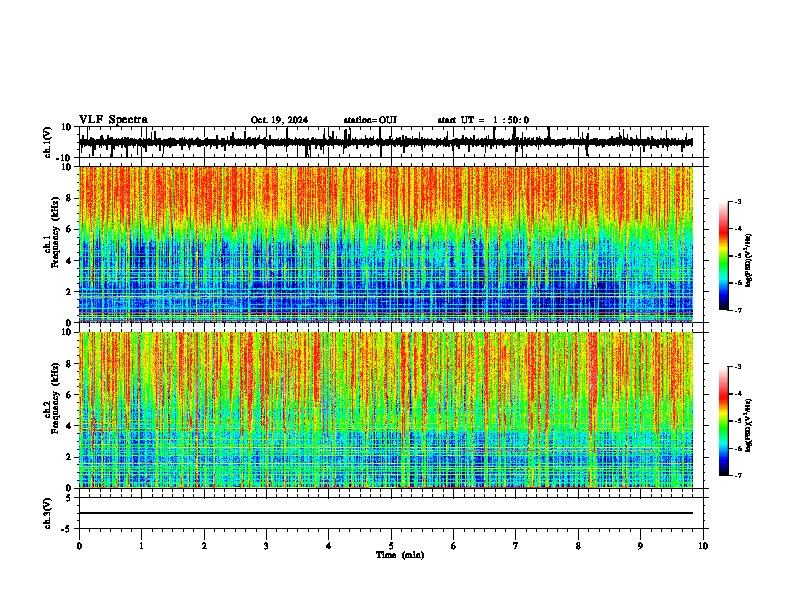
Task: Click the "-7" label on ch.2 colorbar
Action: 737,475
